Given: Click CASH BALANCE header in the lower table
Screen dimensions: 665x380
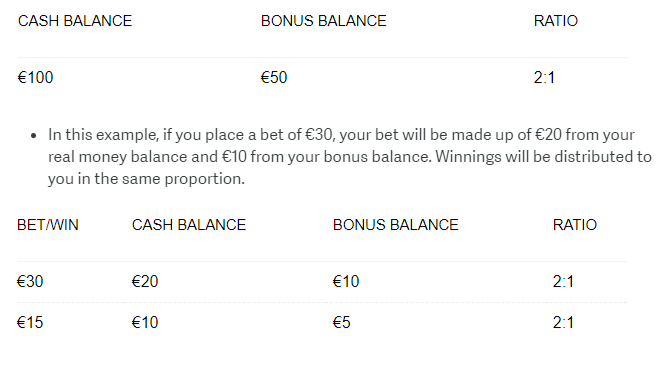Looking at the screenshot, I should 189,225.
